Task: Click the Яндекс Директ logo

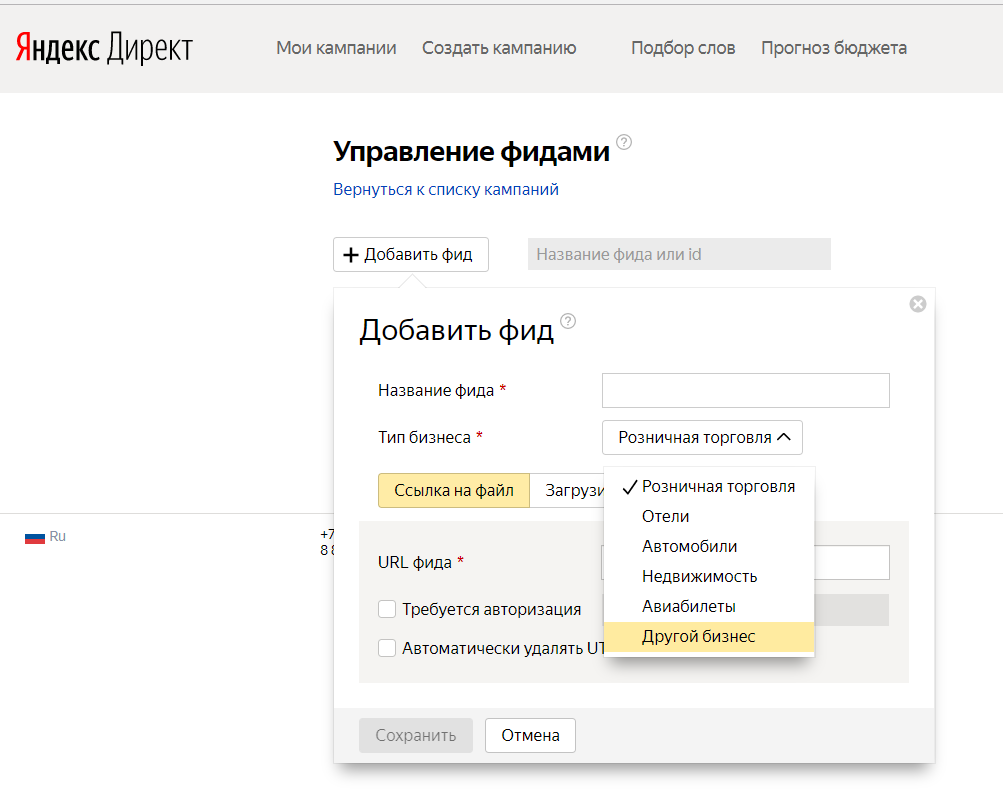Action: pyautogui.click(x=104, y=48)
